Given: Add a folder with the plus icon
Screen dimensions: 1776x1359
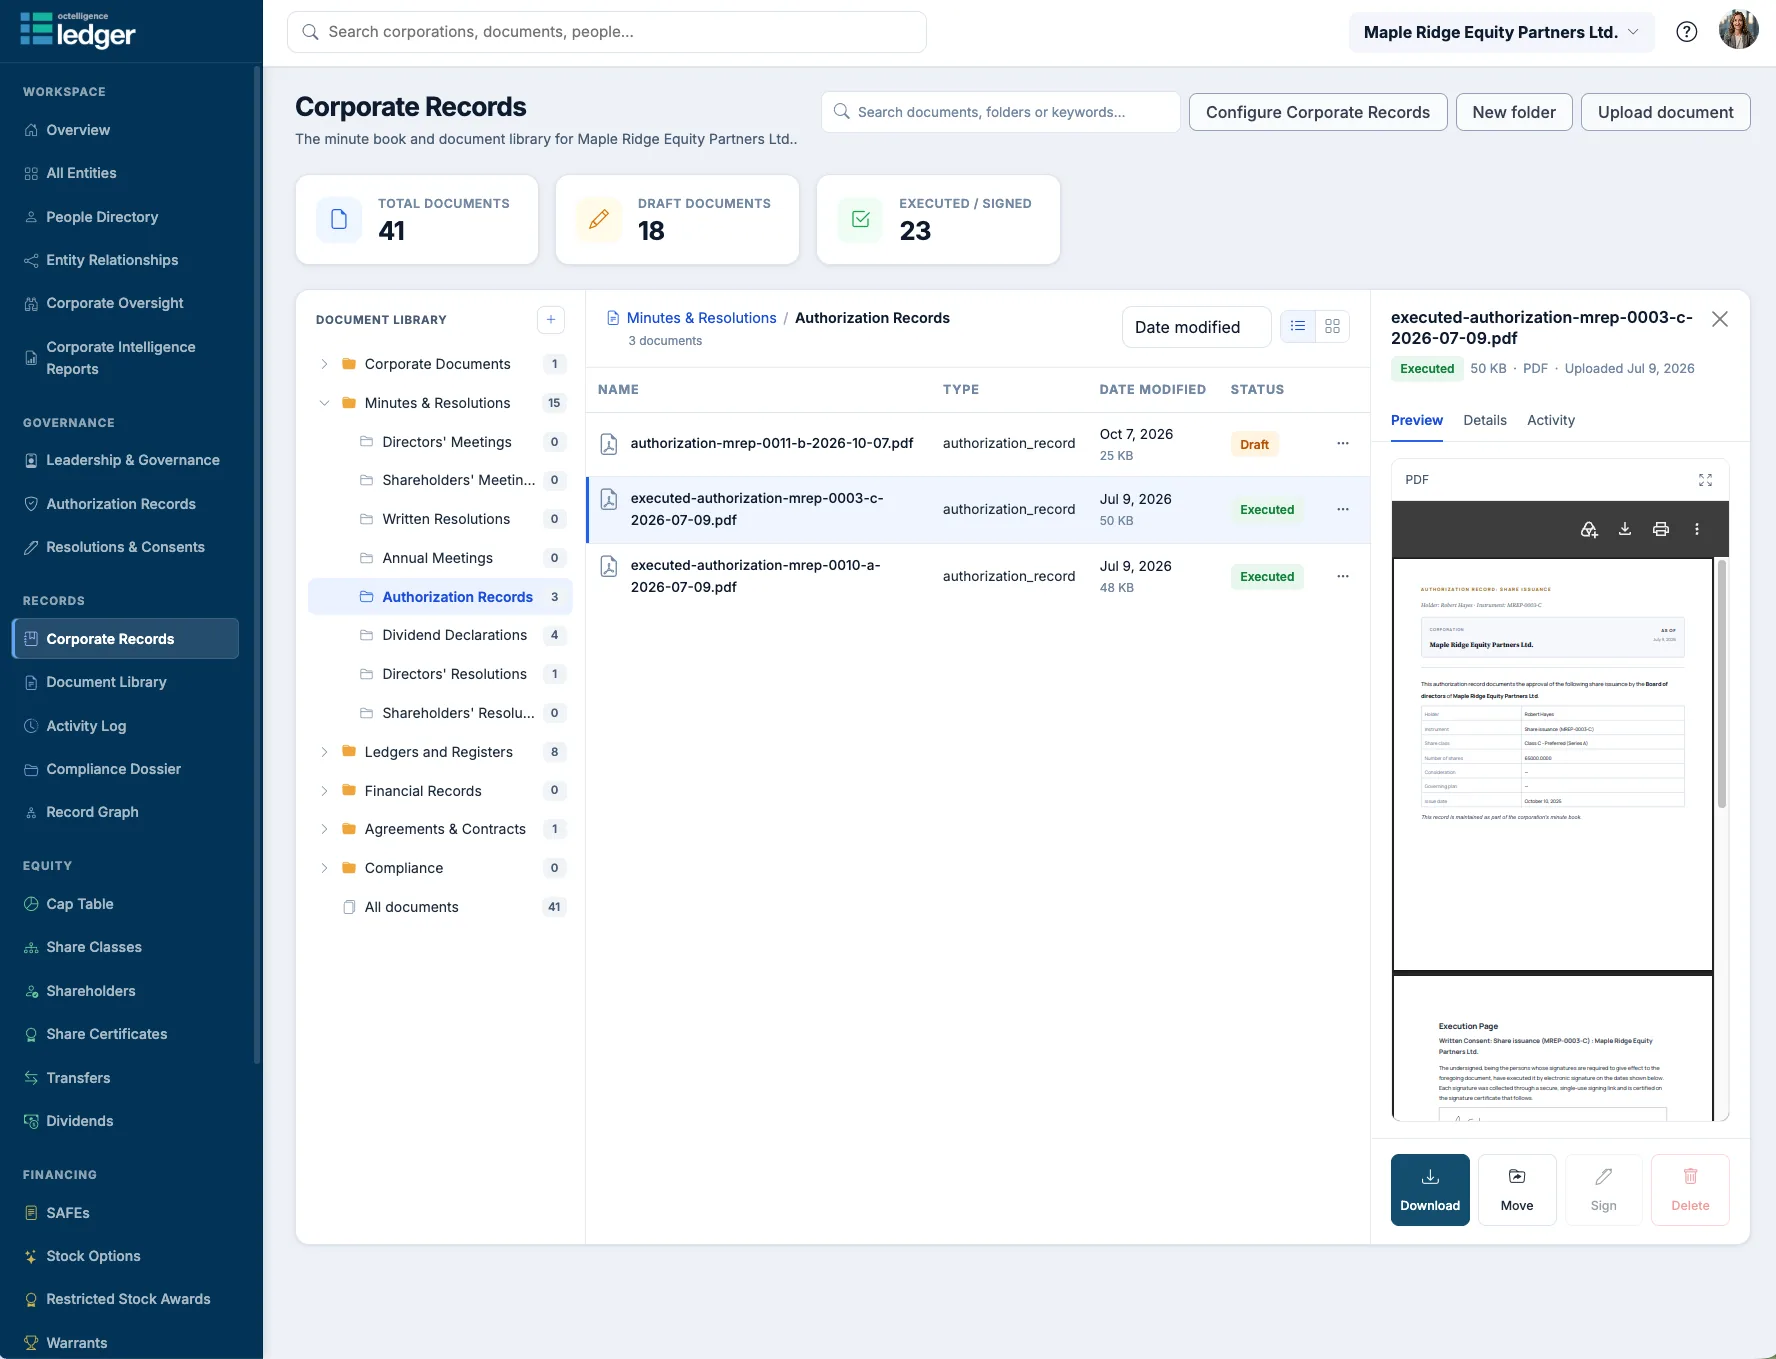Looking at the screenshot, I should [x=551, y=320].
